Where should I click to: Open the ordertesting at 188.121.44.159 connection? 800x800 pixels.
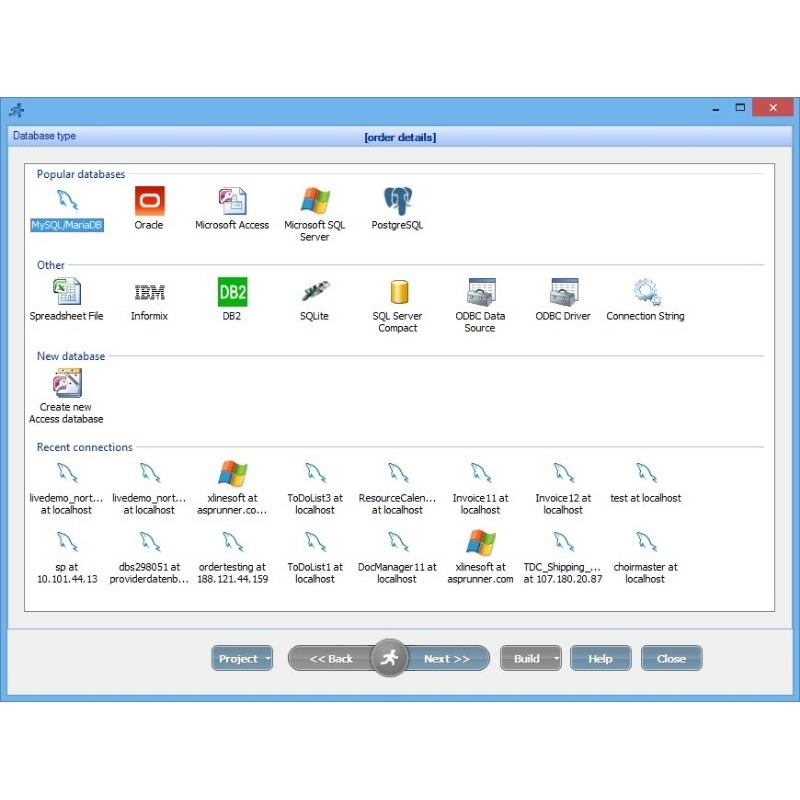point(233,556)
